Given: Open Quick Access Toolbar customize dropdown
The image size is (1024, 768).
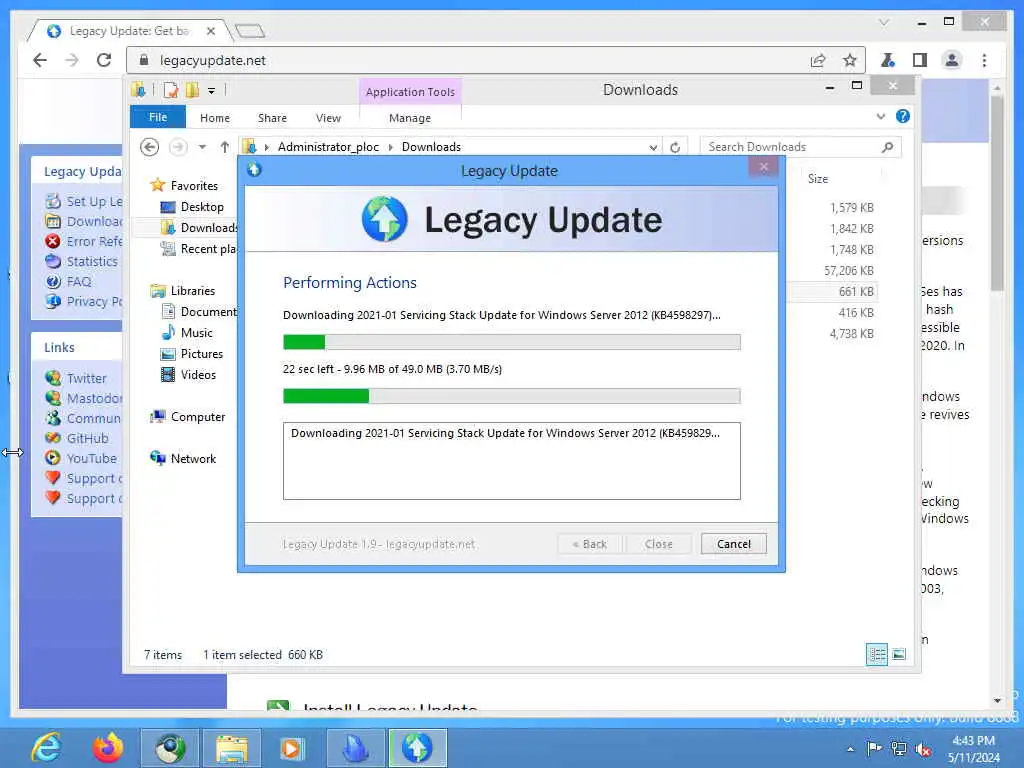Looking at the screenshot, I should [211, 91].
